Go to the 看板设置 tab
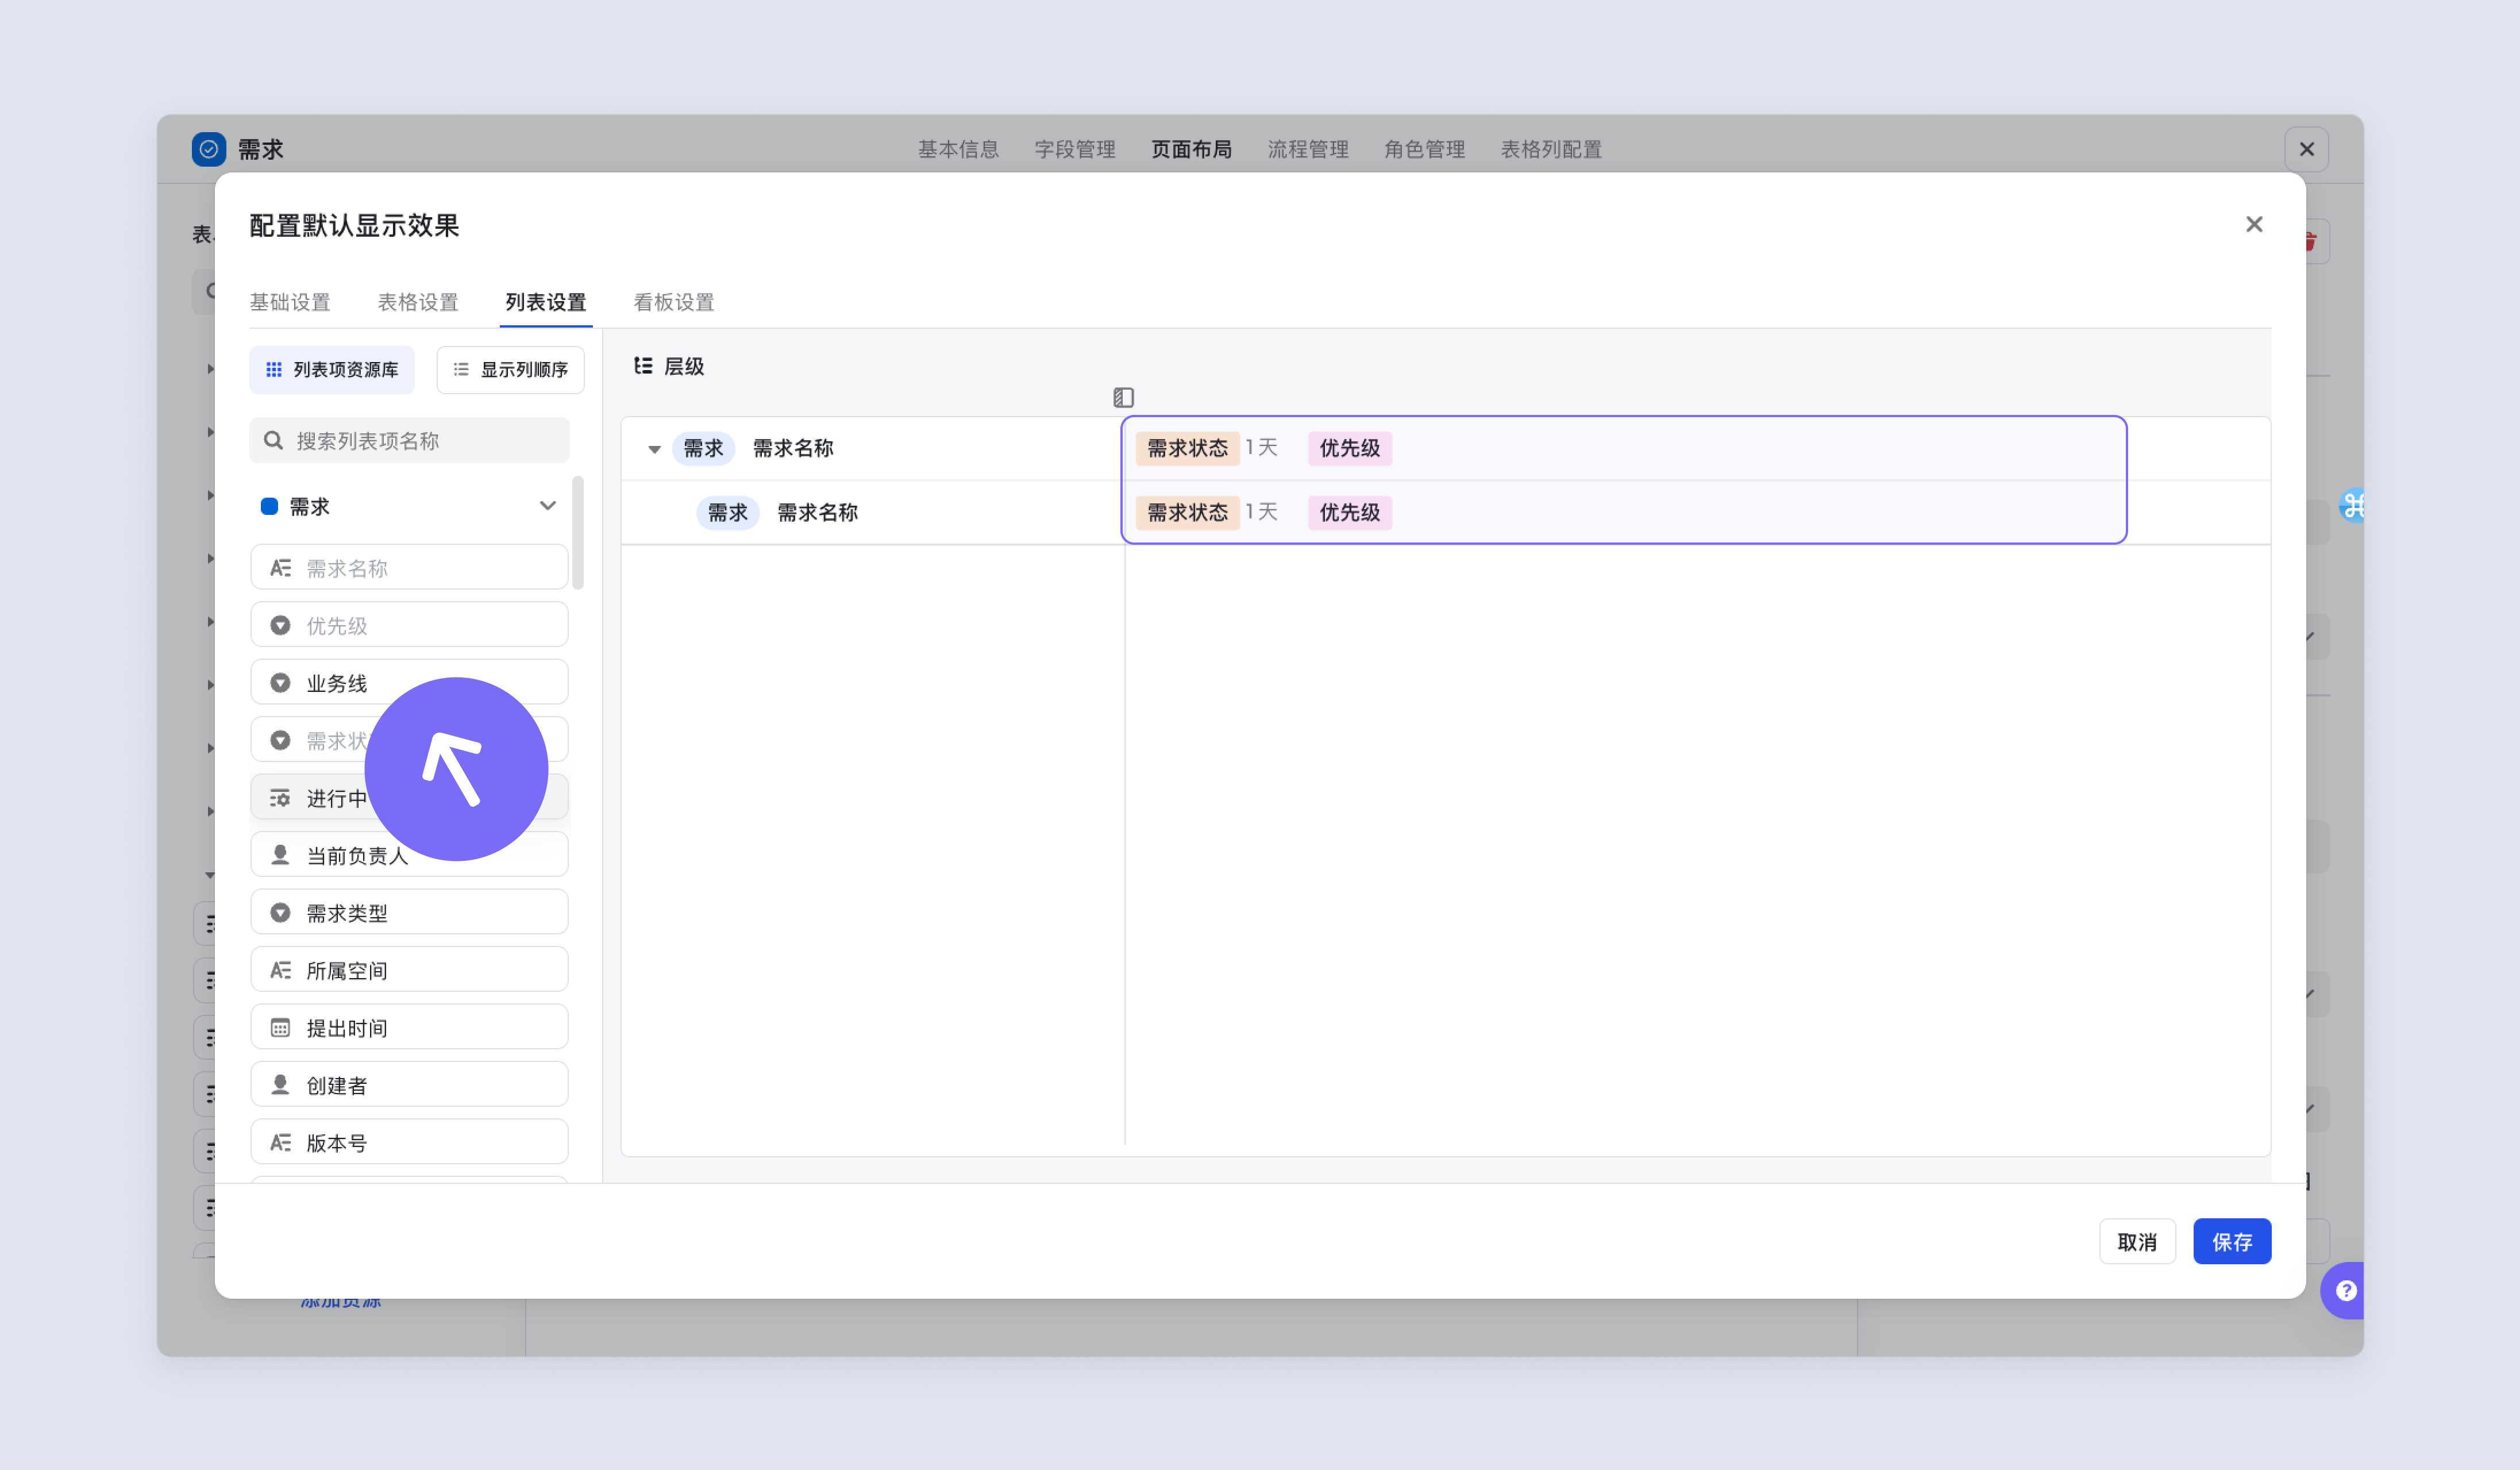 pyautogui.click(x=674, y=302)
